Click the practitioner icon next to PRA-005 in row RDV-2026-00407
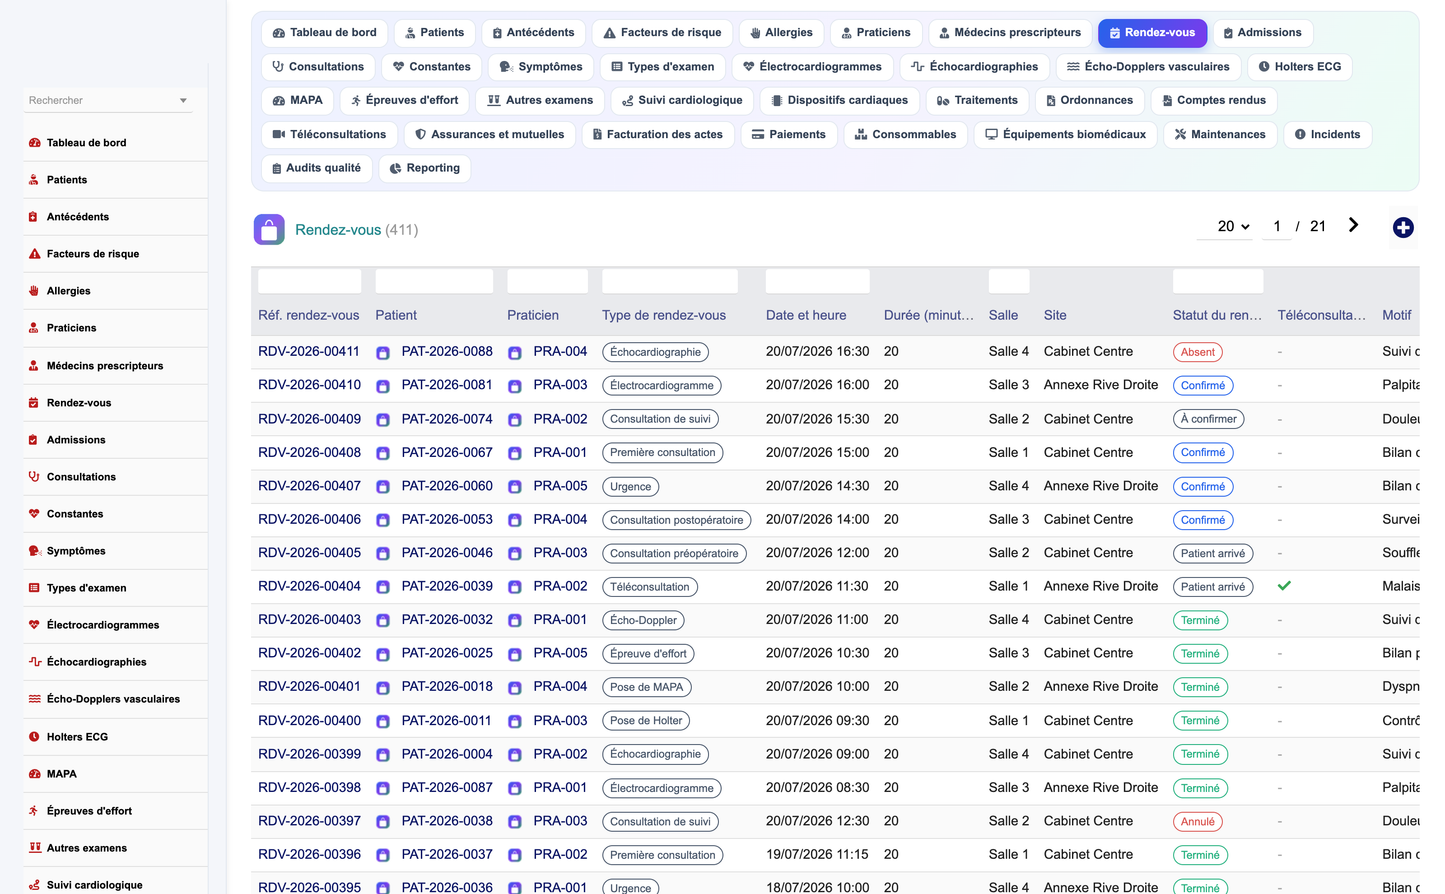The image size is (1445, 894). [x=515, y=487]
